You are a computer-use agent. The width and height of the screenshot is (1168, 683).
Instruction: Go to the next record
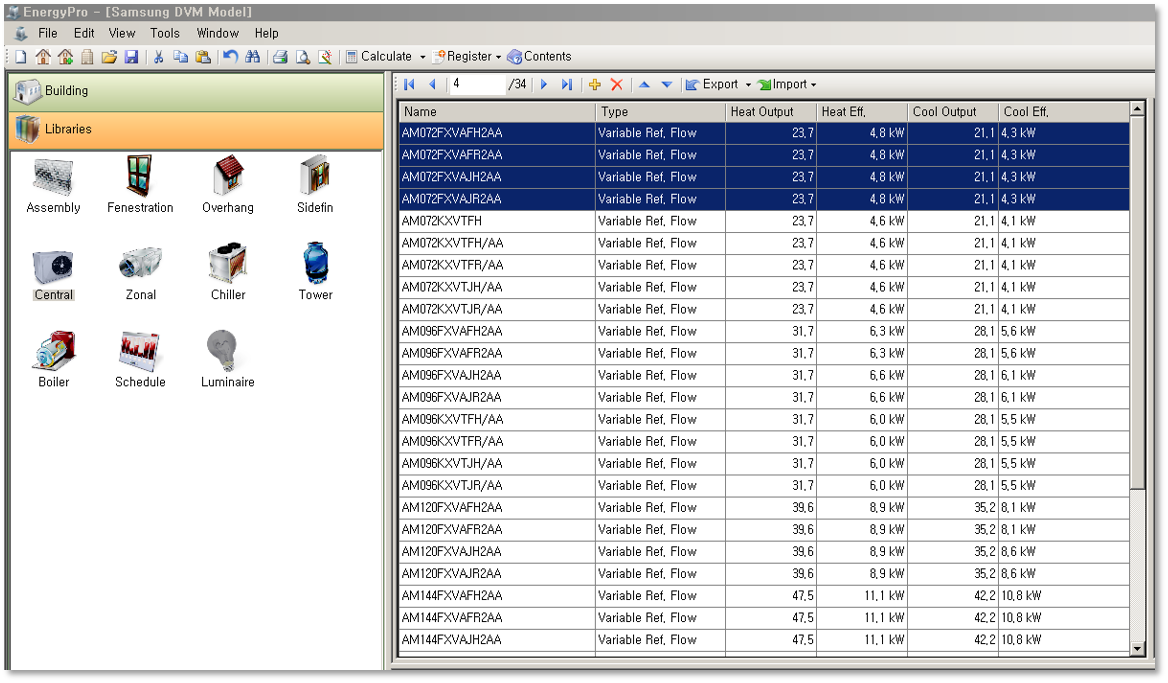pos(544,85)
